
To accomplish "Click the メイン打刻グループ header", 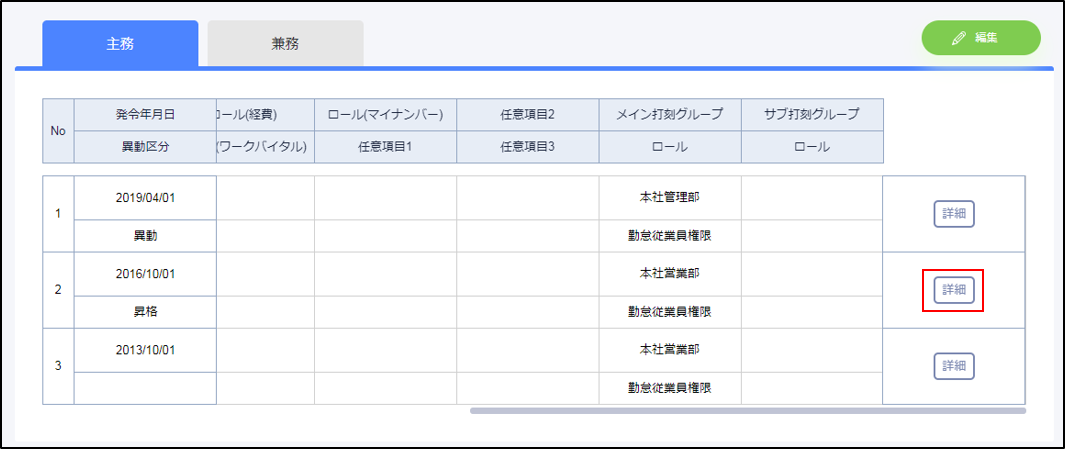I will (x=670, y=115).
